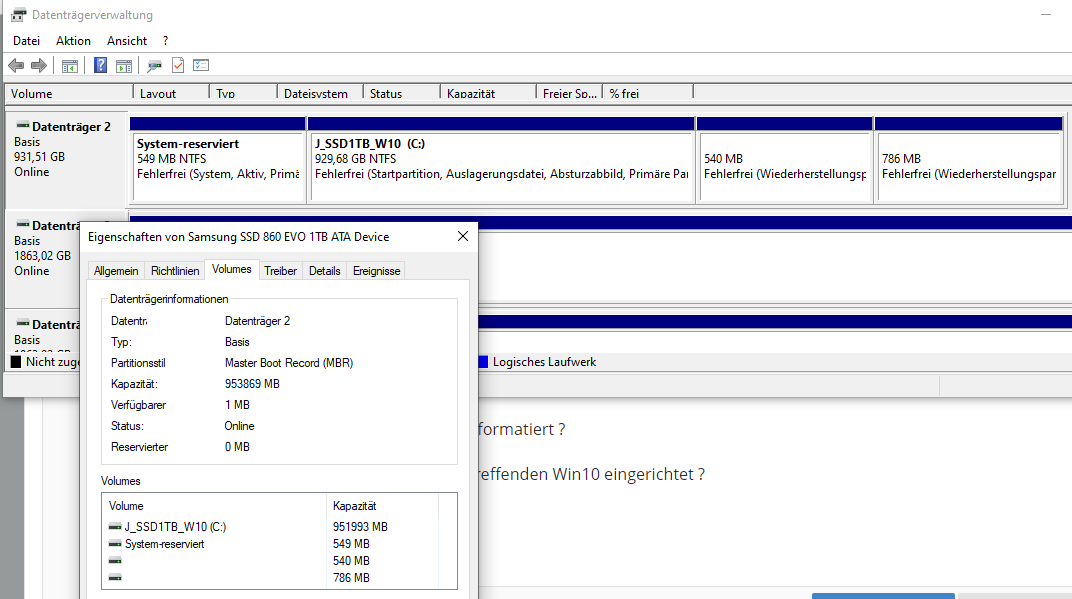Viewport: 1072px width, 599px height.
Task: Select the 1863,02 GB disk label
Action: tap(42, 256)
